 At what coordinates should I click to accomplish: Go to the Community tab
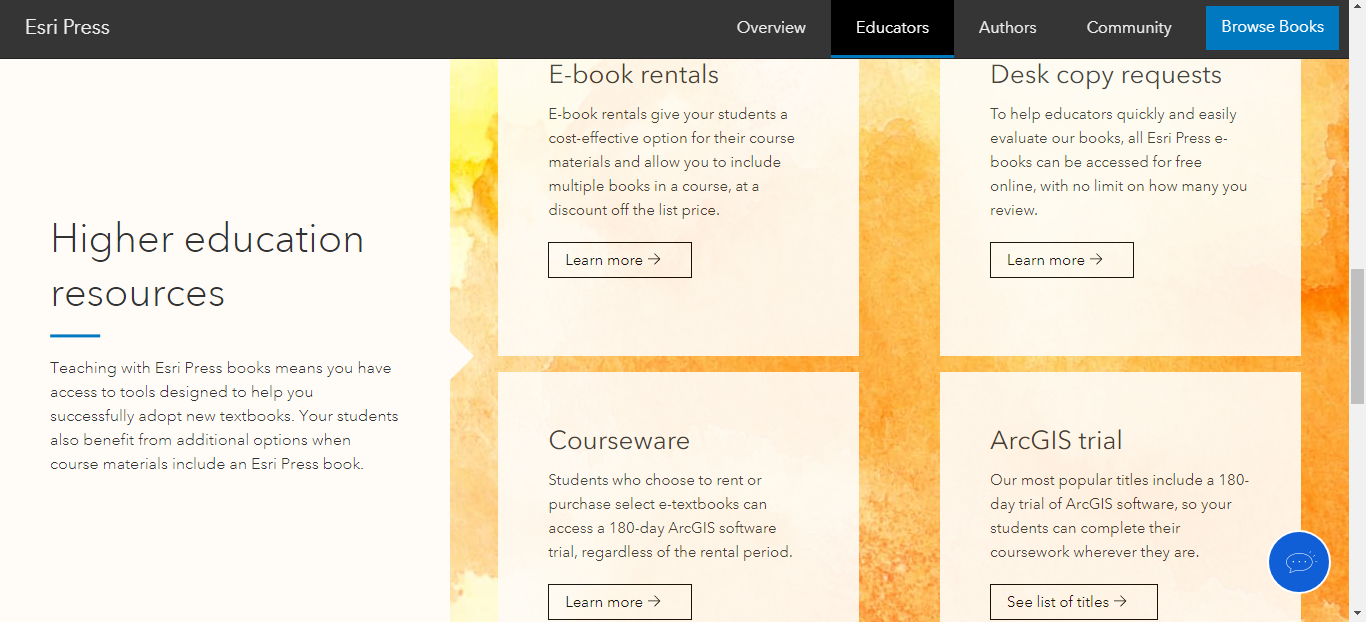point(1129,28)
